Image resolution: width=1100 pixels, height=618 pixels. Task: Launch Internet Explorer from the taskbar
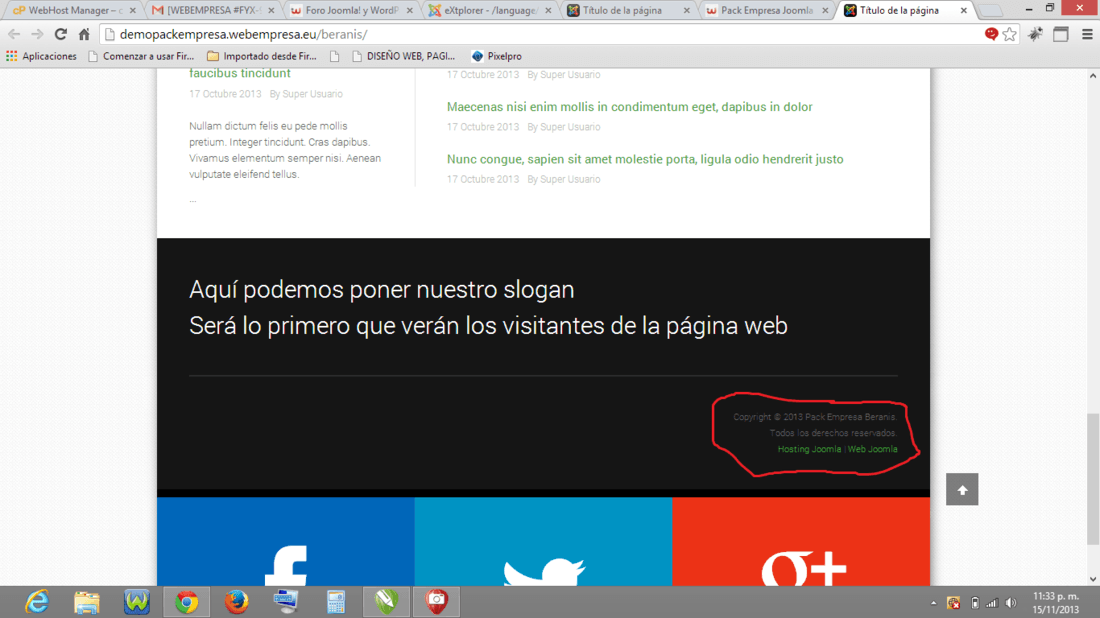[36, 602]
